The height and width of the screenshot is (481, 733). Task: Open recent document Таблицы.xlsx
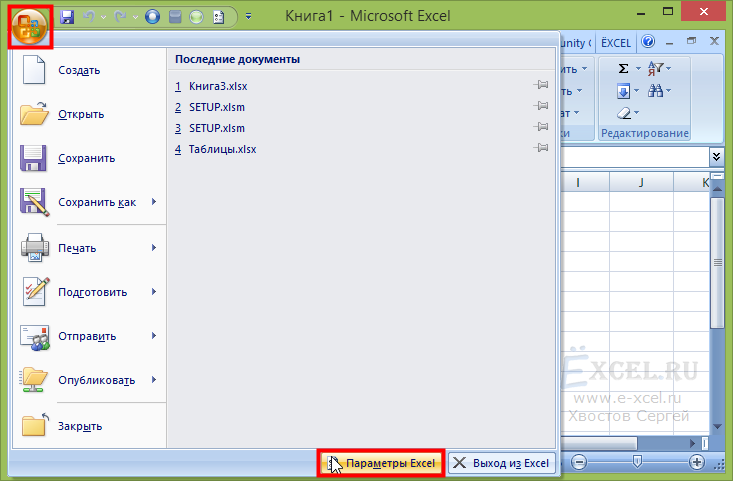tap(223, 149)
